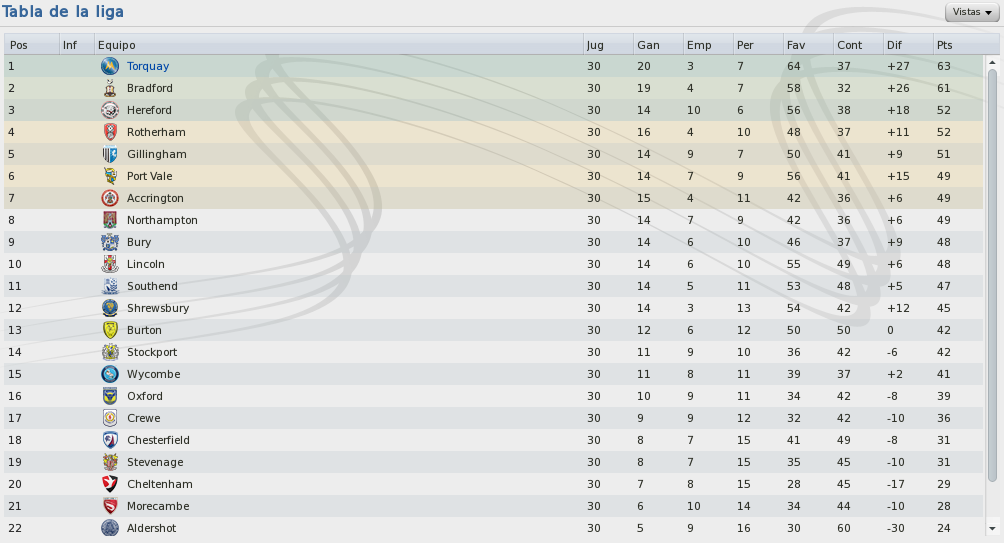
Task: Click the scrollbar down arrow
Action: pos(992,529)
